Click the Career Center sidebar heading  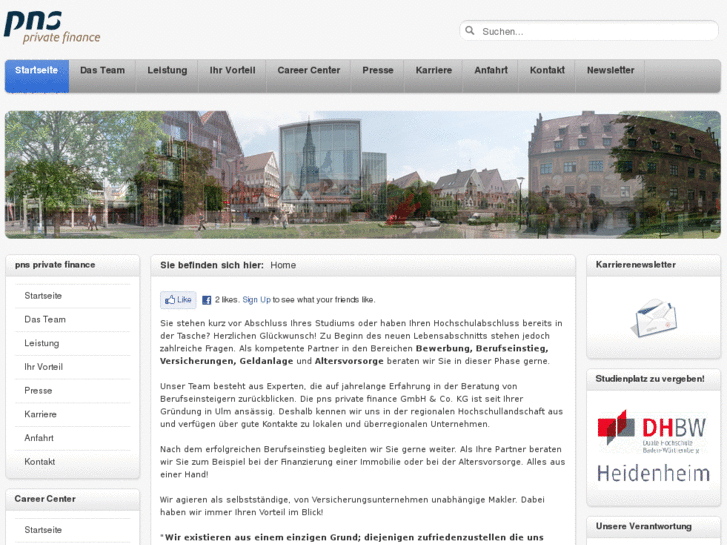(45, 499)
